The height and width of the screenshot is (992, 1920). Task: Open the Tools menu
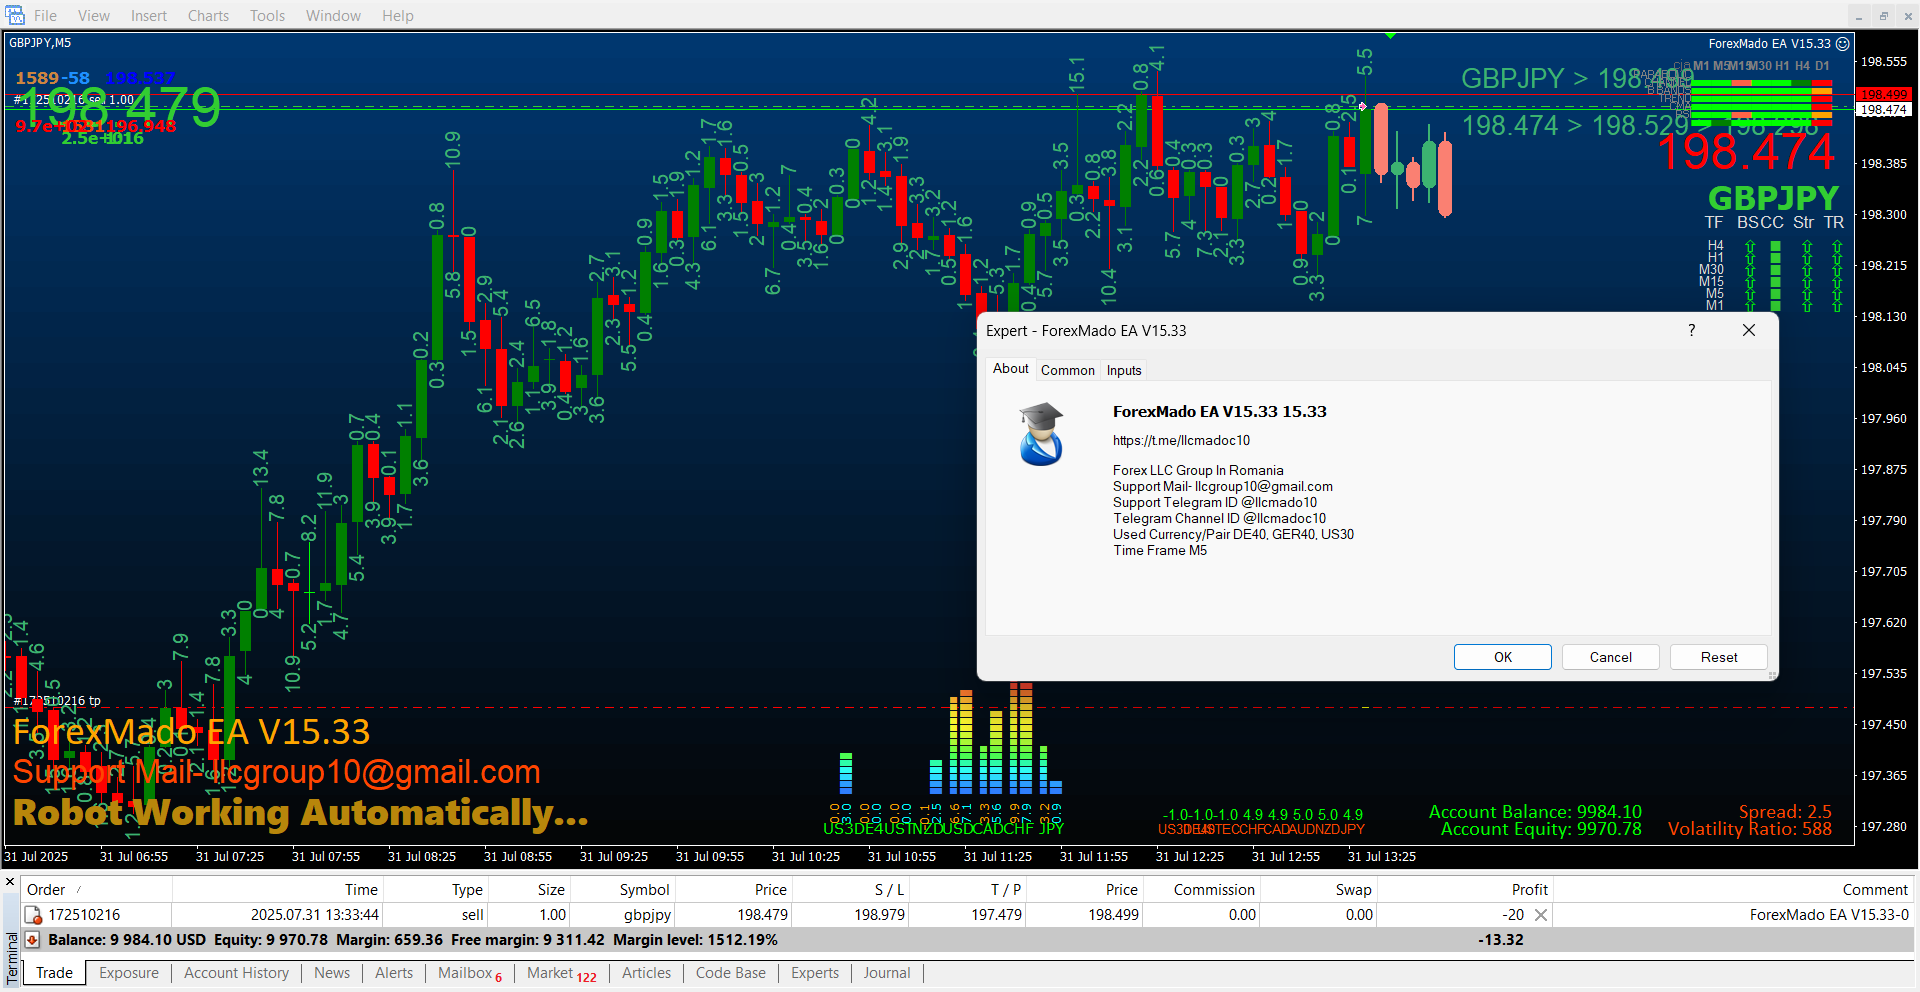[x=267, y=16]
